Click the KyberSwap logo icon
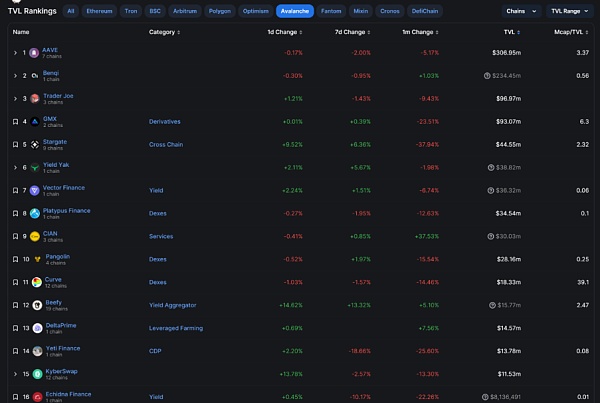Viewport: 600px width, 403px height. point(36,374)
